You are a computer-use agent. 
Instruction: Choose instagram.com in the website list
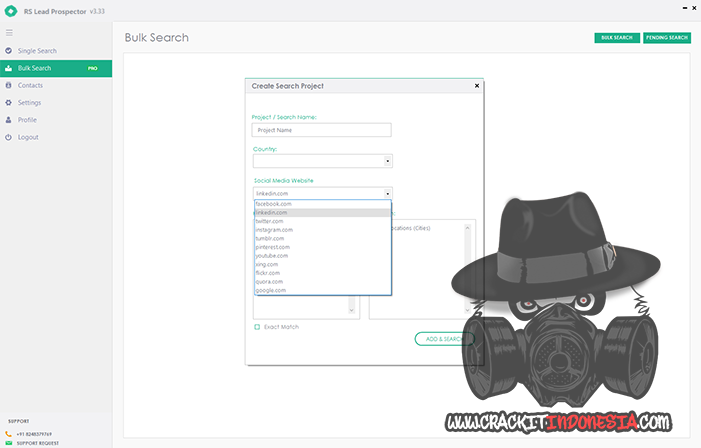click(x=274, y=230)
